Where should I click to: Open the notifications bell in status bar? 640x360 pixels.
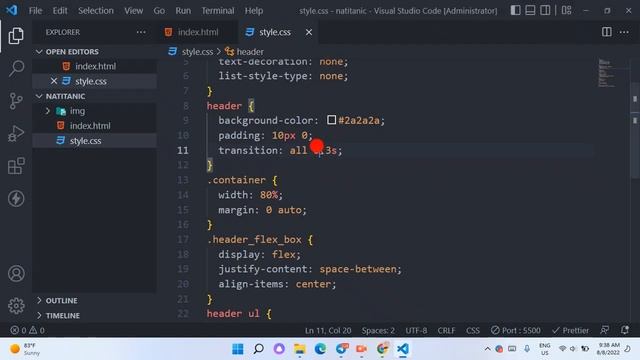coord(624,330)
